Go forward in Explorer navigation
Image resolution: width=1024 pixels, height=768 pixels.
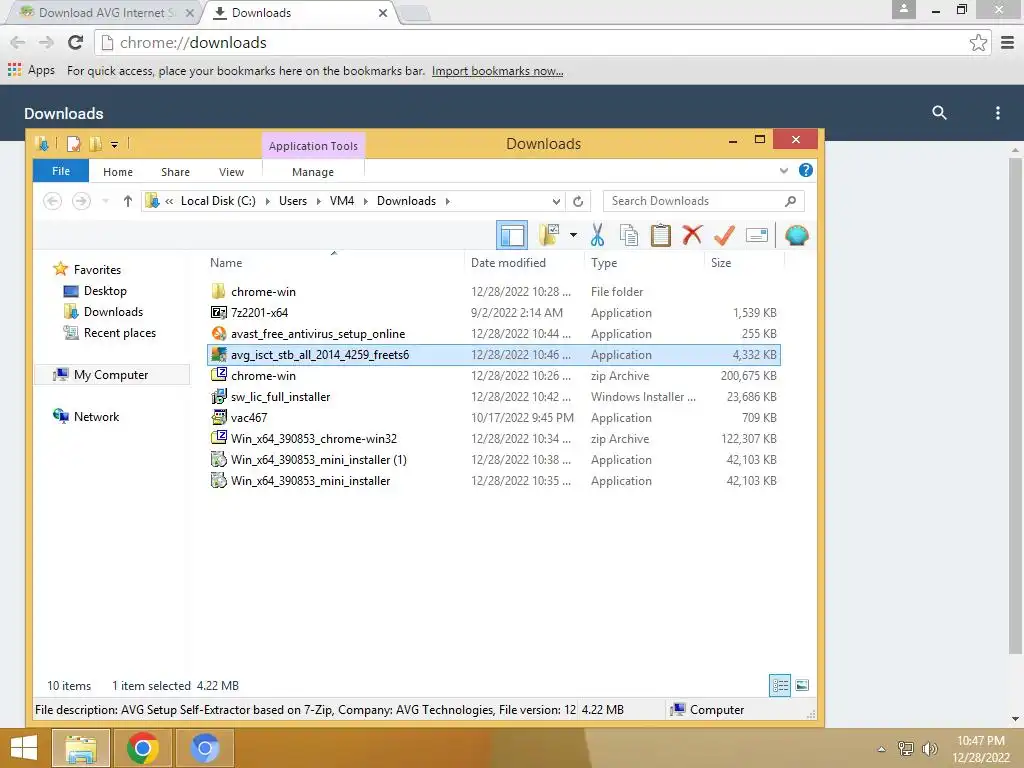(x=81, y=200)
